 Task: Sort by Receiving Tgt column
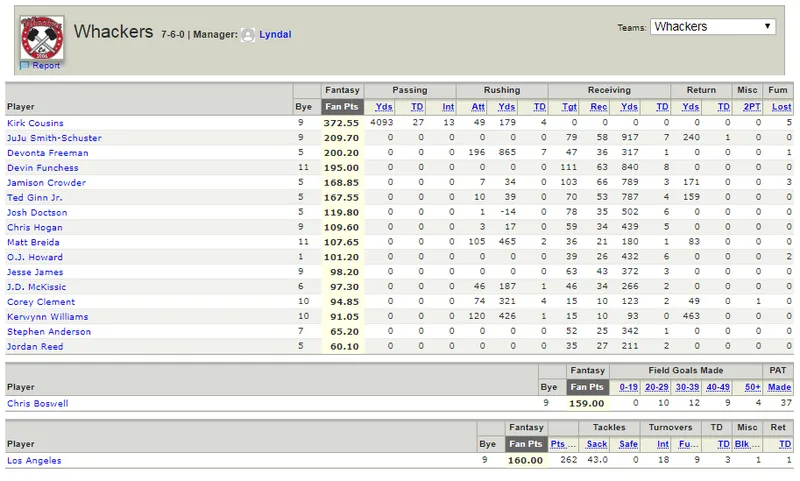click(569, 107)
